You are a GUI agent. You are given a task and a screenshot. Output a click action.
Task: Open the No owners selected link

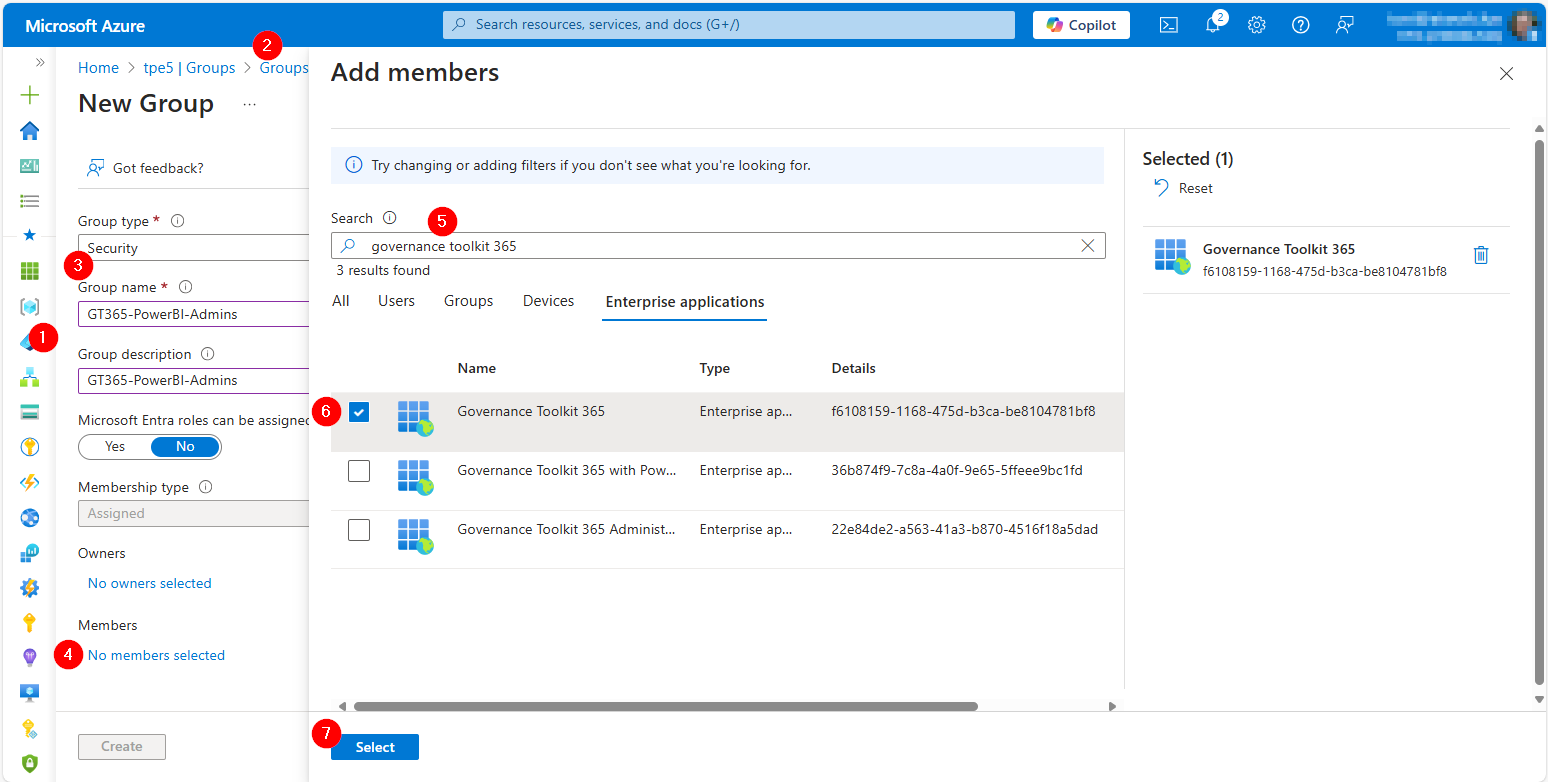149,583
